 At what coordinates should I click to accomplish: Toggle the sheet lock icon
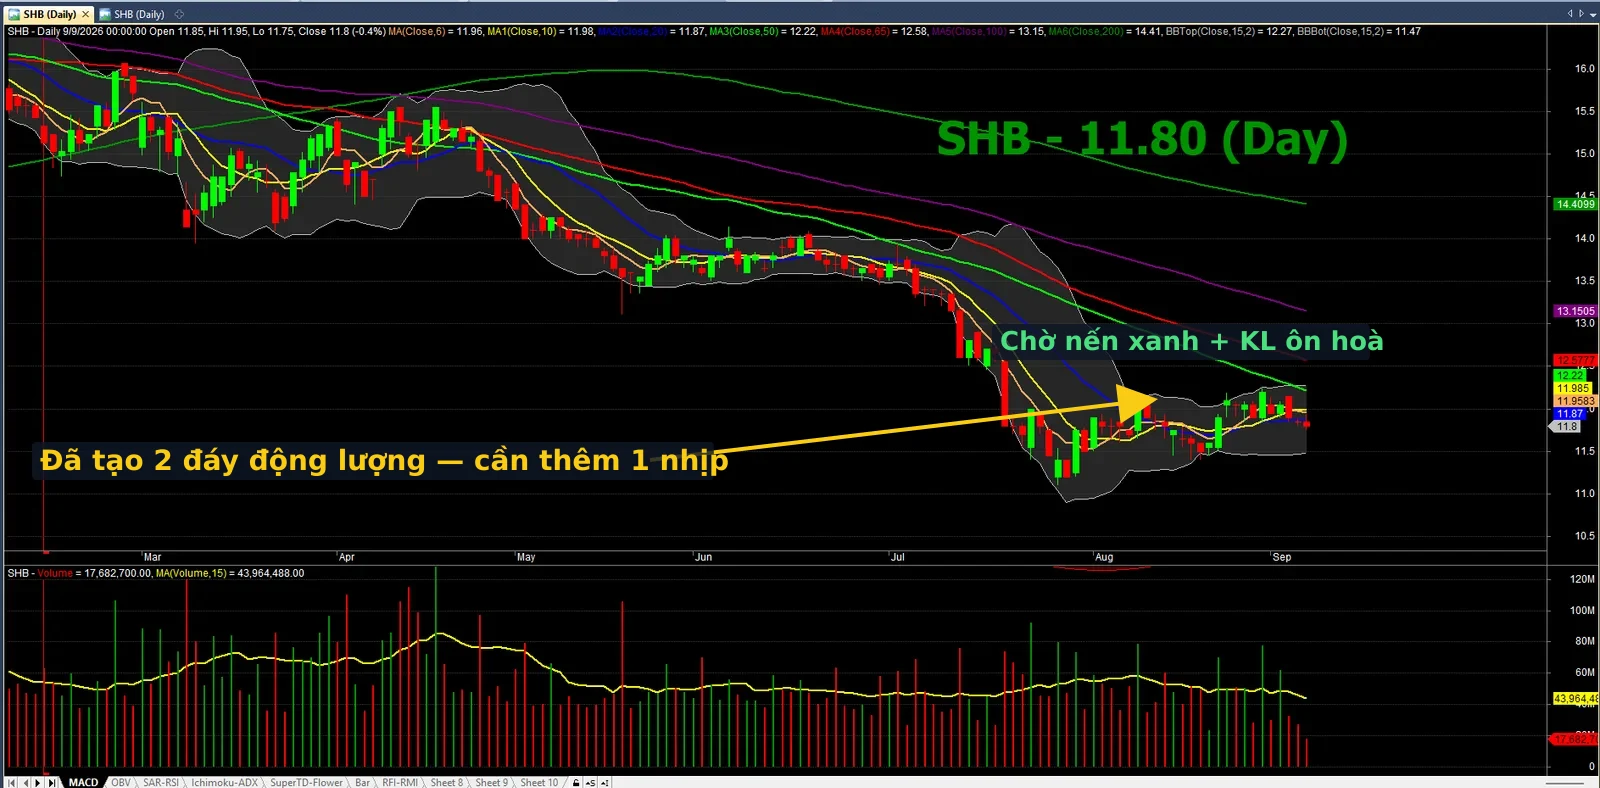coord(576,782)
